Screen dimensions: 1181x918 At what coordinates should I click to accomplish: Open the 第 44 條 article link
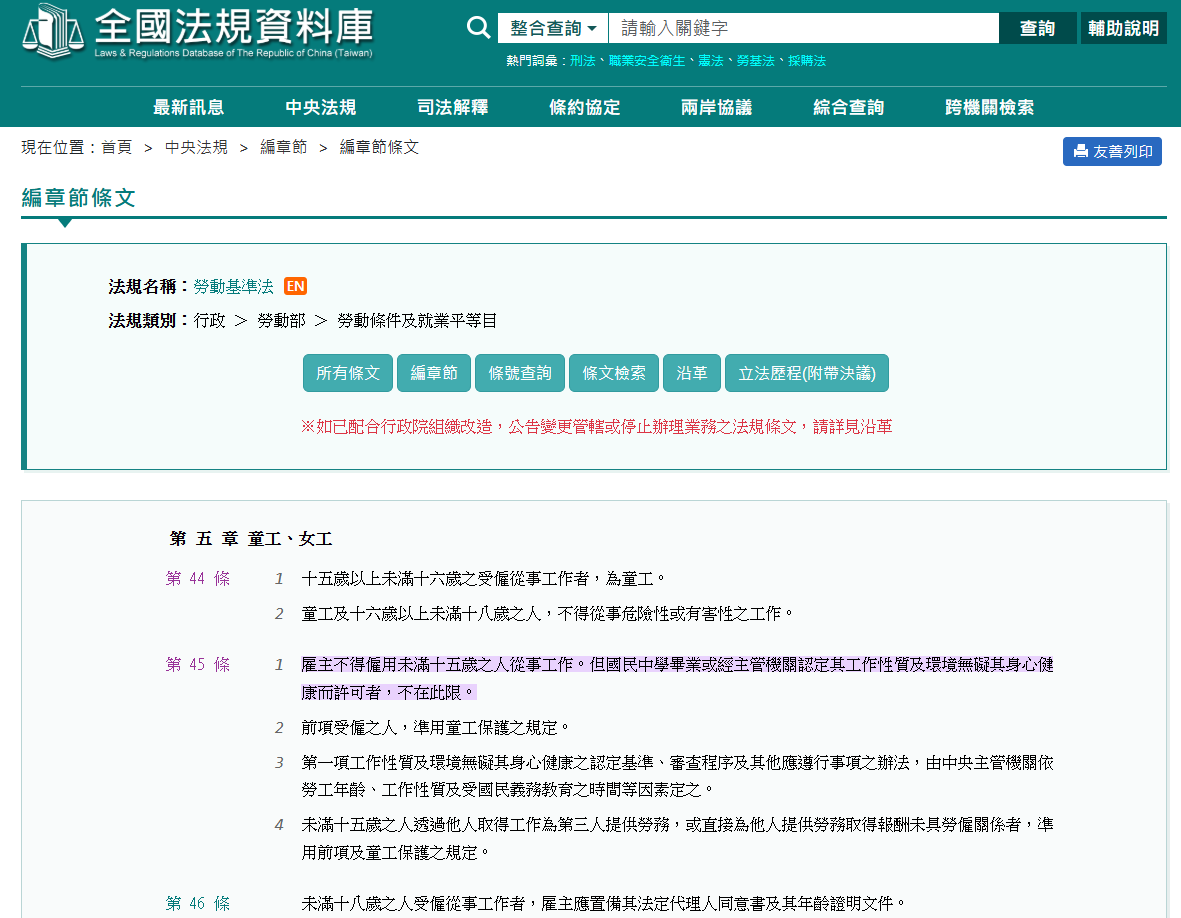(198, 578)
